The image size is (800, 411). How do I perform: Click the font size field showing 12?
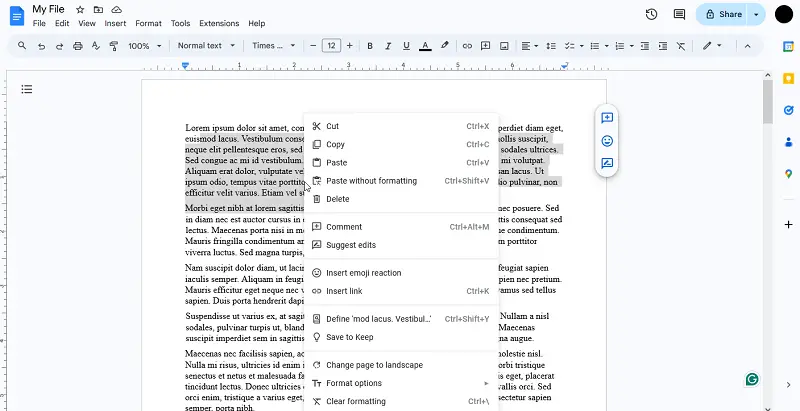click(331, 46)
